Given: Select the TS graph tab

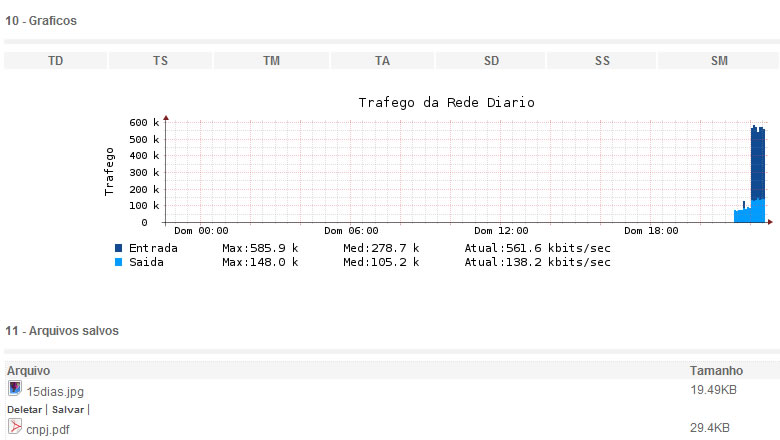Looking at the screenshot, I should (160, 61).
